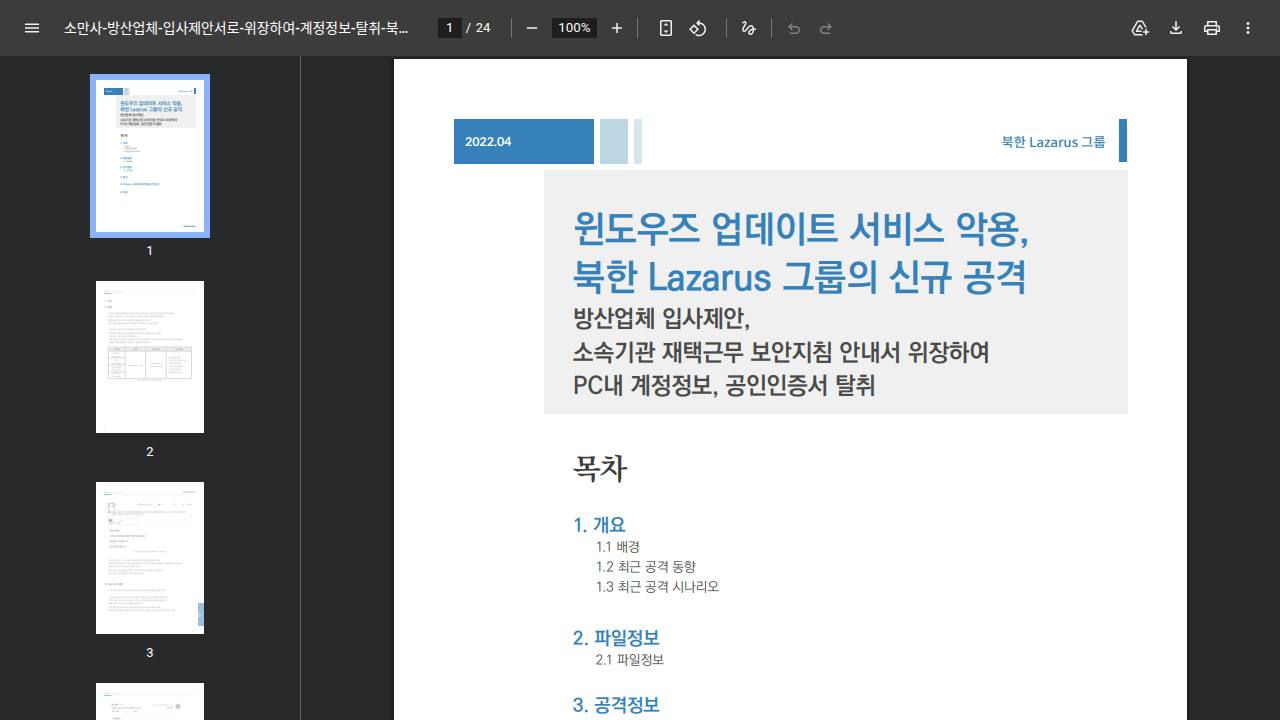
Task: Open the partially visible page 4 thumbnail
Action: click(x=150, y=701)
